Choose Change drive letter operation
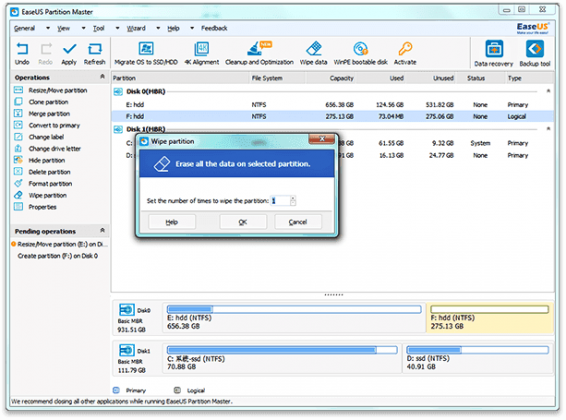566x420 pixels. point(47,149)
